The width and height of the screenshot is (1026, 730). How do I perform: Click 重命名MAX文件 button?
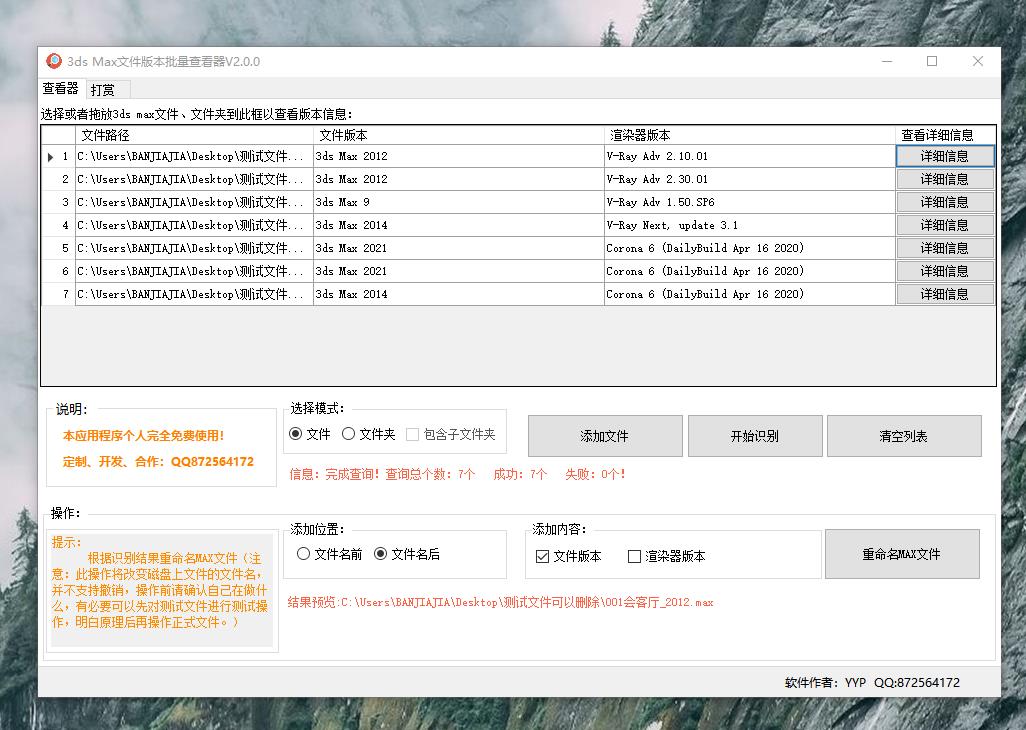(x=902, y=554)
